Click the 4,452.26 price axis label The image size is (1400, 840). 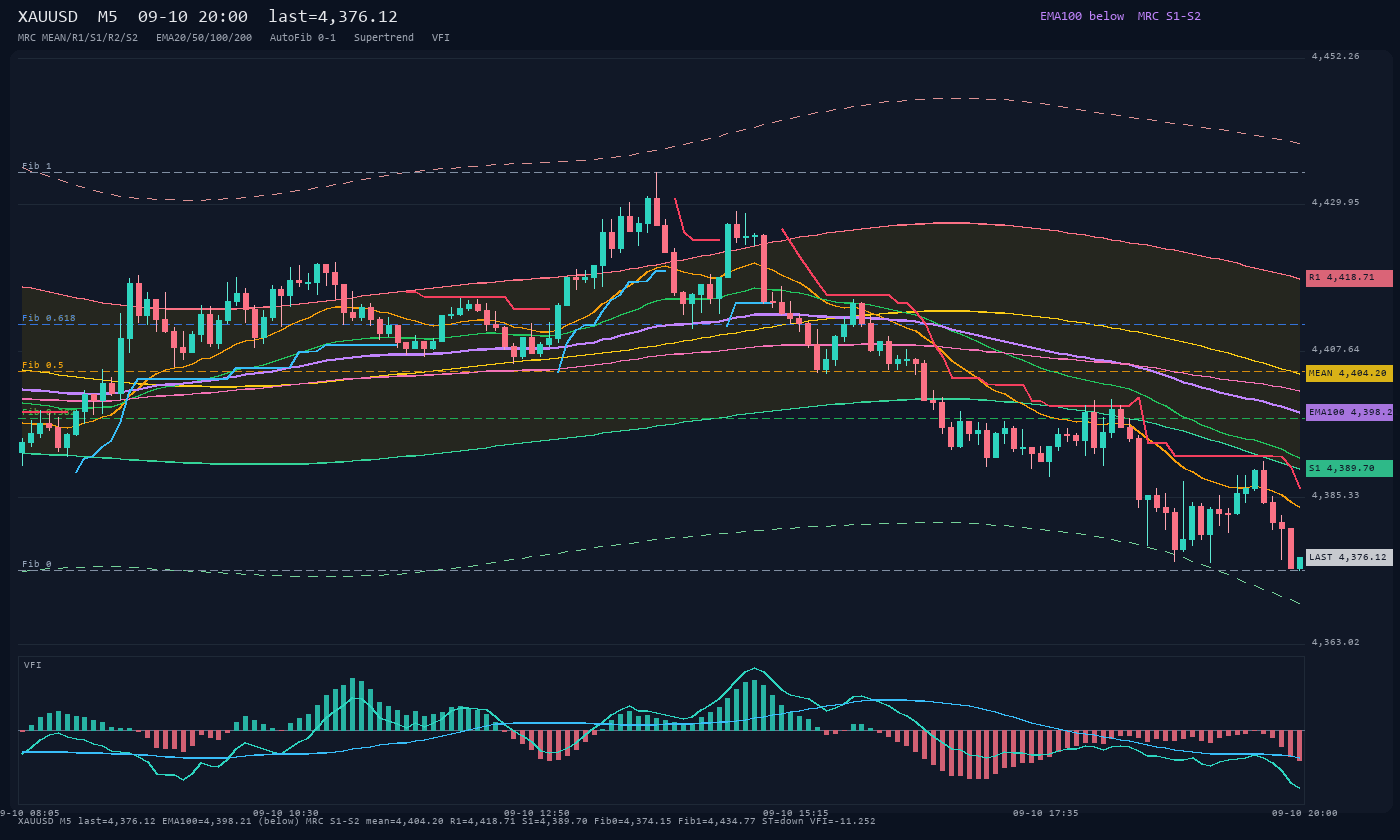tap(1335, 57)
